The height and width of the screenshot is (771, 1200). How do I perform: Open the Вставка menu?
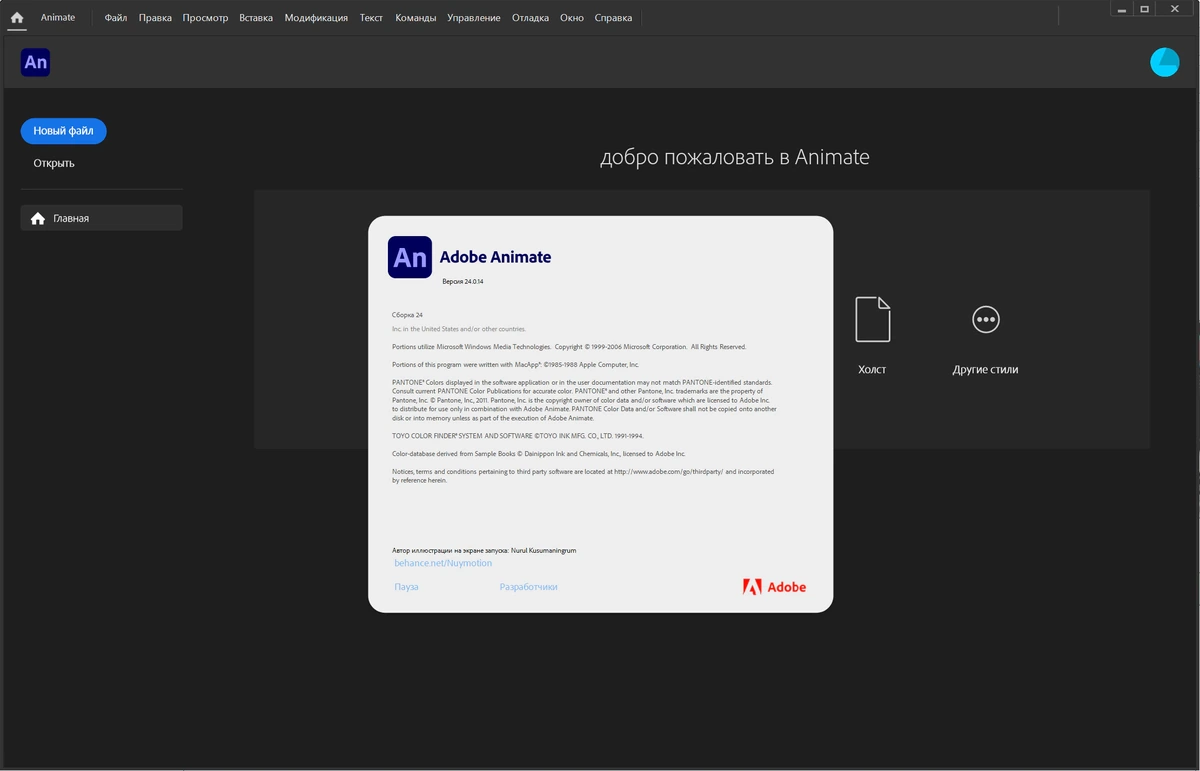(x=256, y=18)
